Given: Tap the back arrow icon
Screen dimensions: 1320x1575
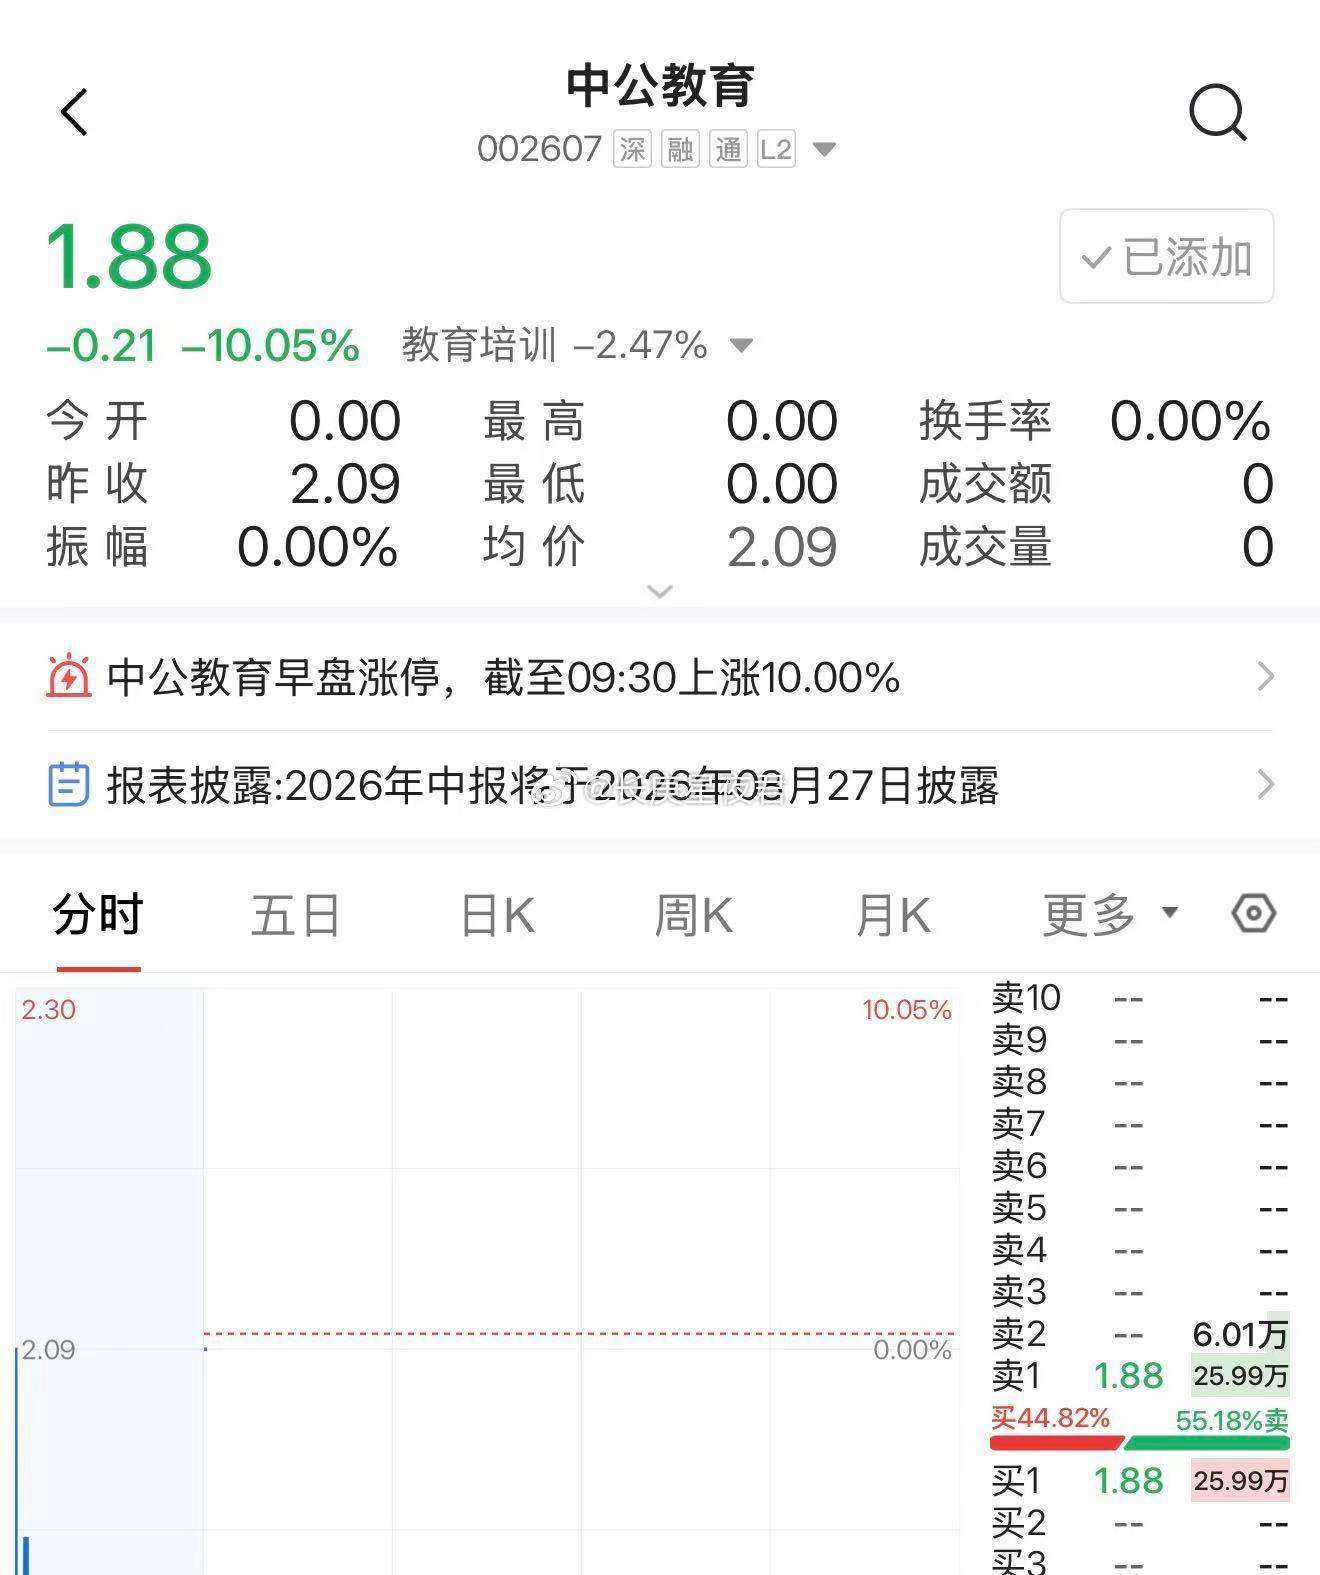Looking at the screenshot, I should [75, 111].
